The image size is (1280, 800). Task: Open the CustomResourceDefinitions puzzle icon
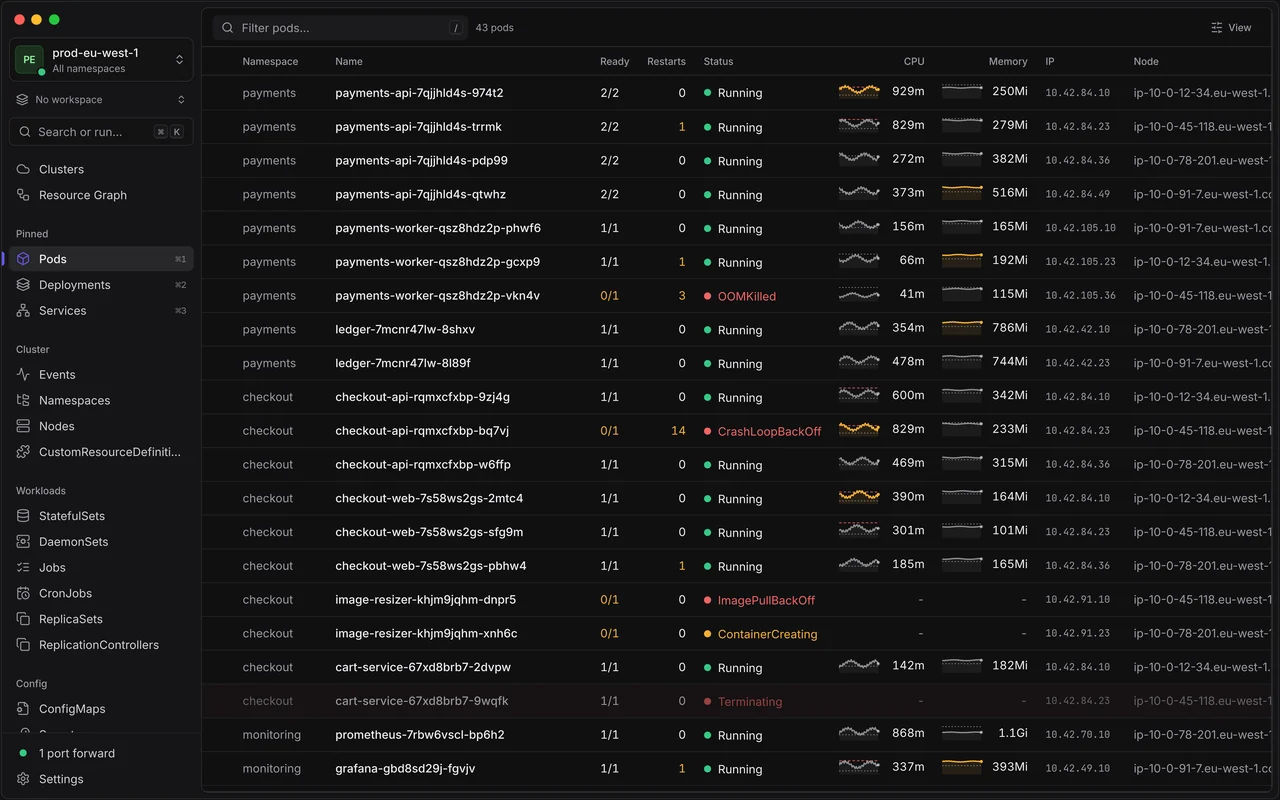[23, 452]
